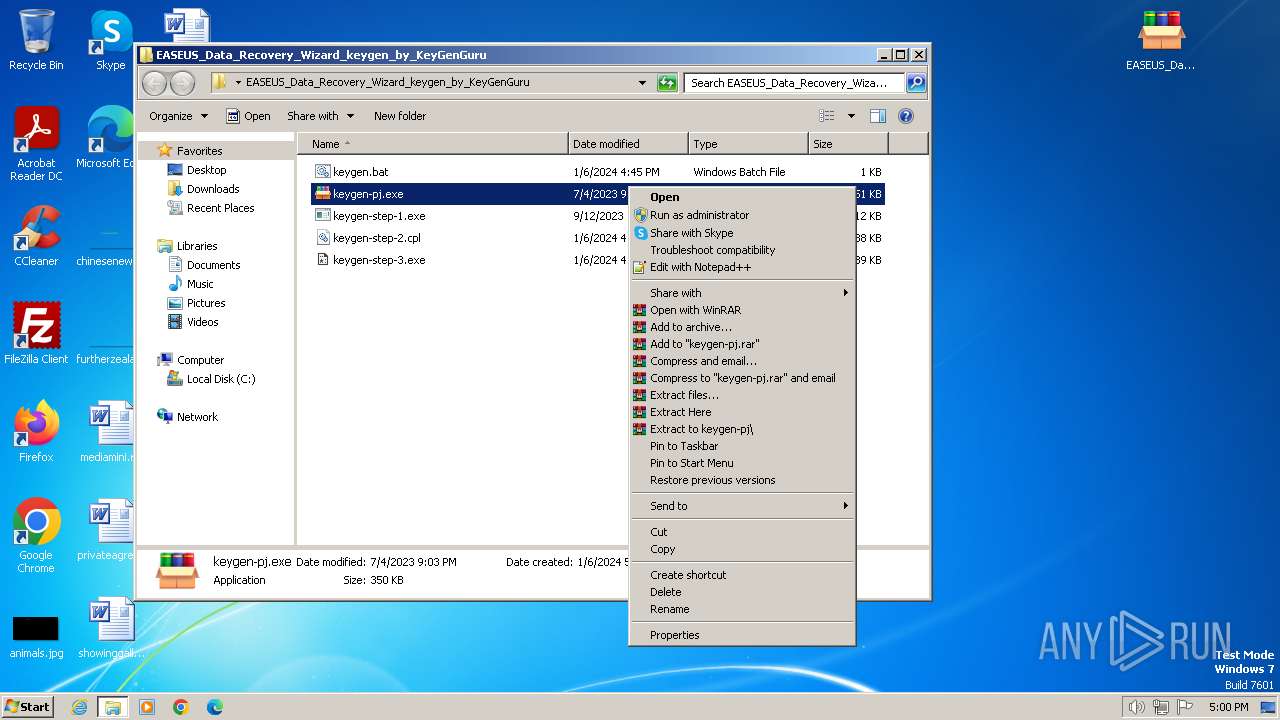Image resolution: width=1280 pixels, height=720 pixels.
Task: Choose Extract Here entry
Action: click(x=742, y=412)
